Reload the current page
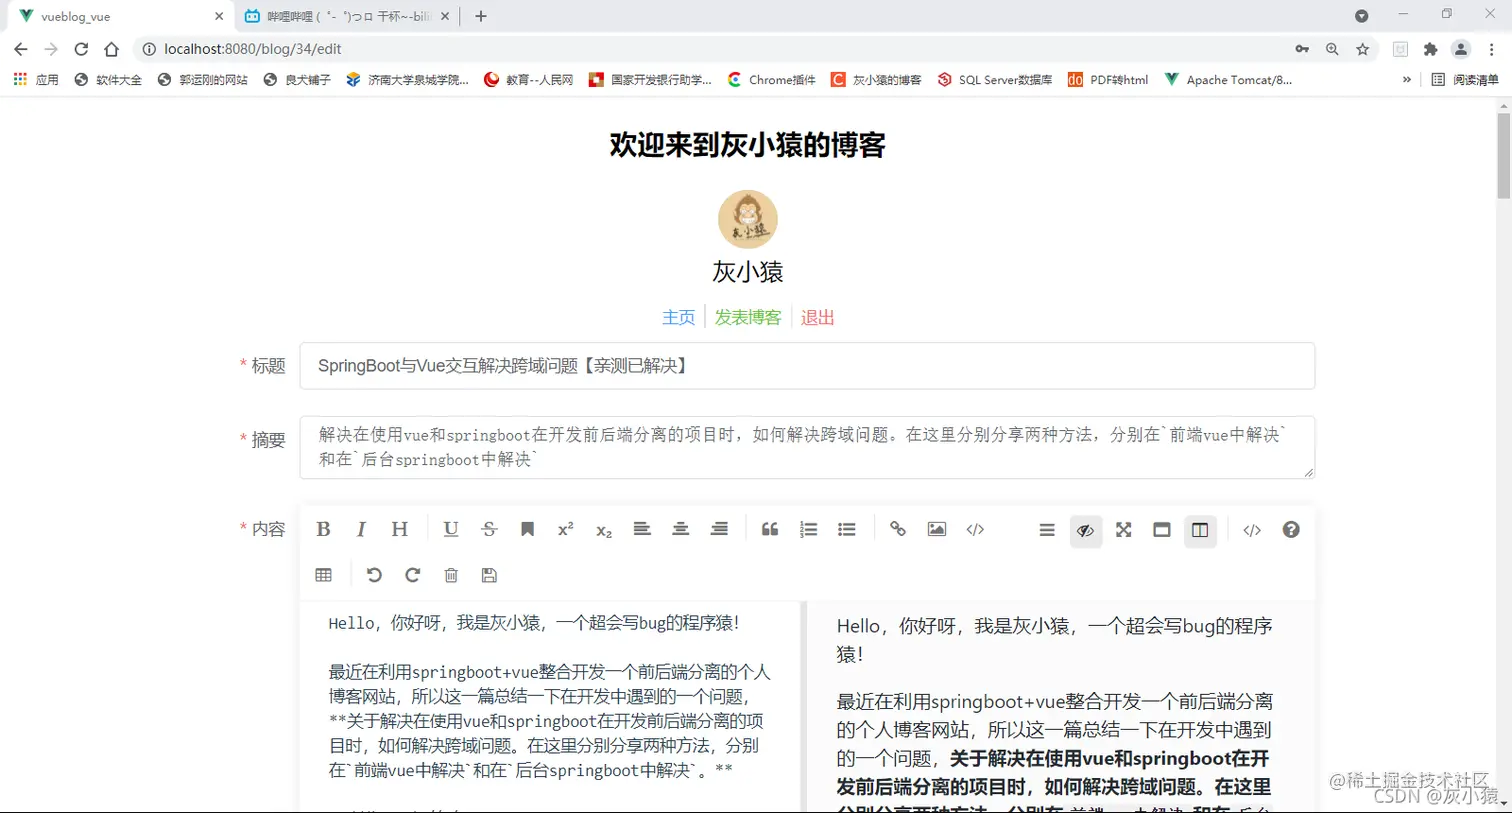Screen dimensions: 1512x813 pos(81,49)
